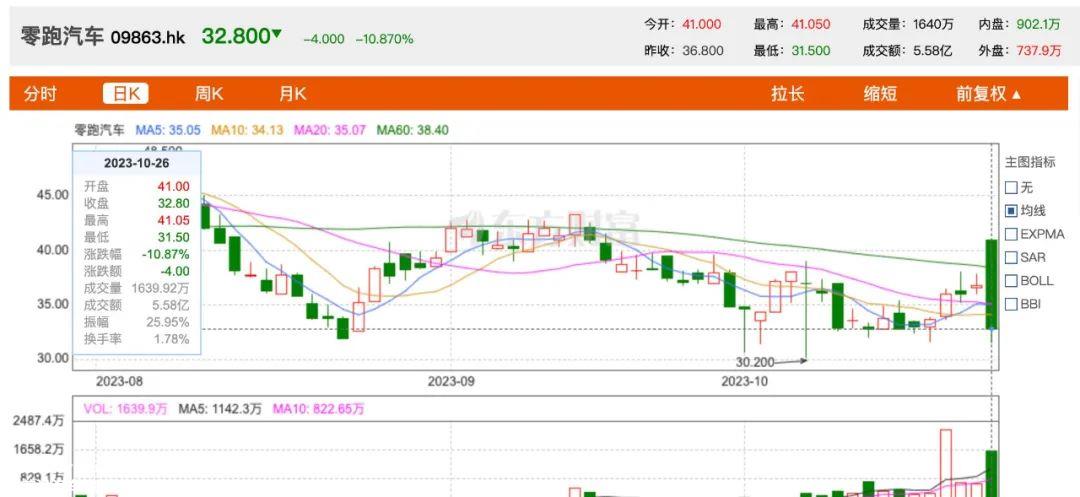Viewport: 1080px width, 497px height.
Task: Open the 月K monthly chart tab
Action: coord(293,94)
